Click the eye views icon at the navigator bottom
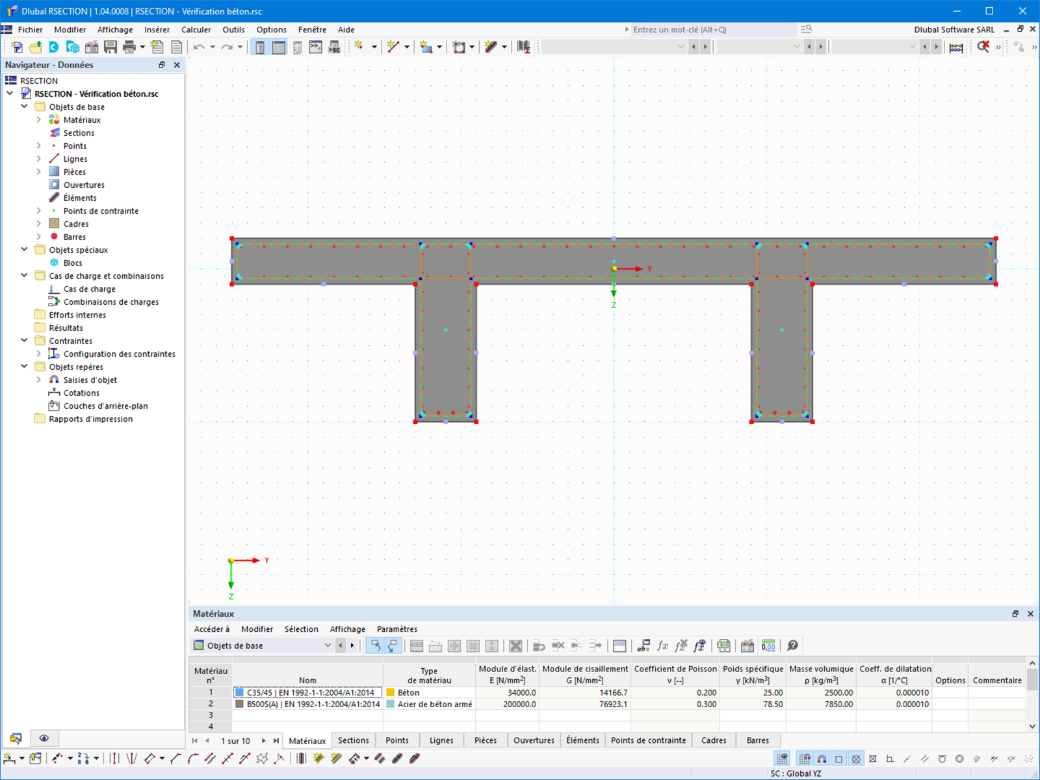 click(x=44, y=738)
